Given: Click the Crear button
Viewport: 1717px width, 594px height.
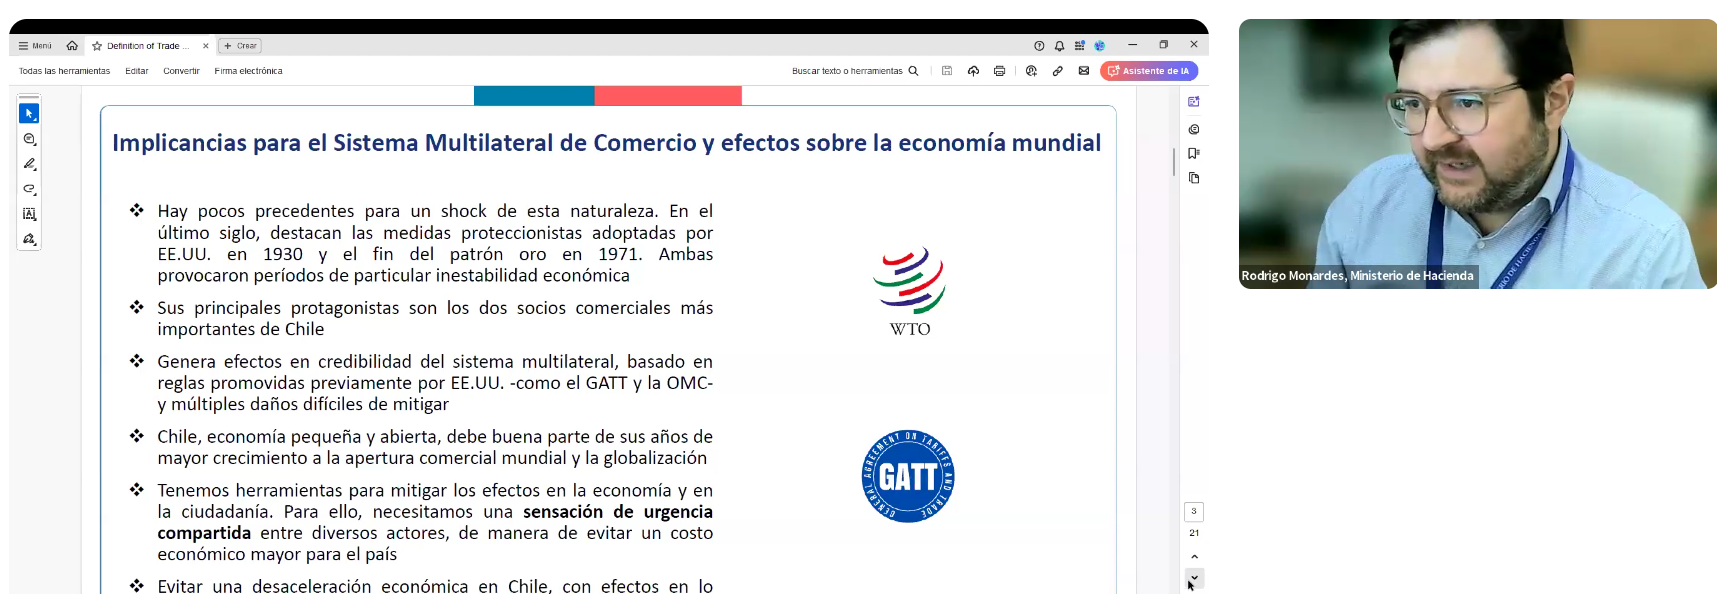Looking at the screenshot, I should click(240, 46).
